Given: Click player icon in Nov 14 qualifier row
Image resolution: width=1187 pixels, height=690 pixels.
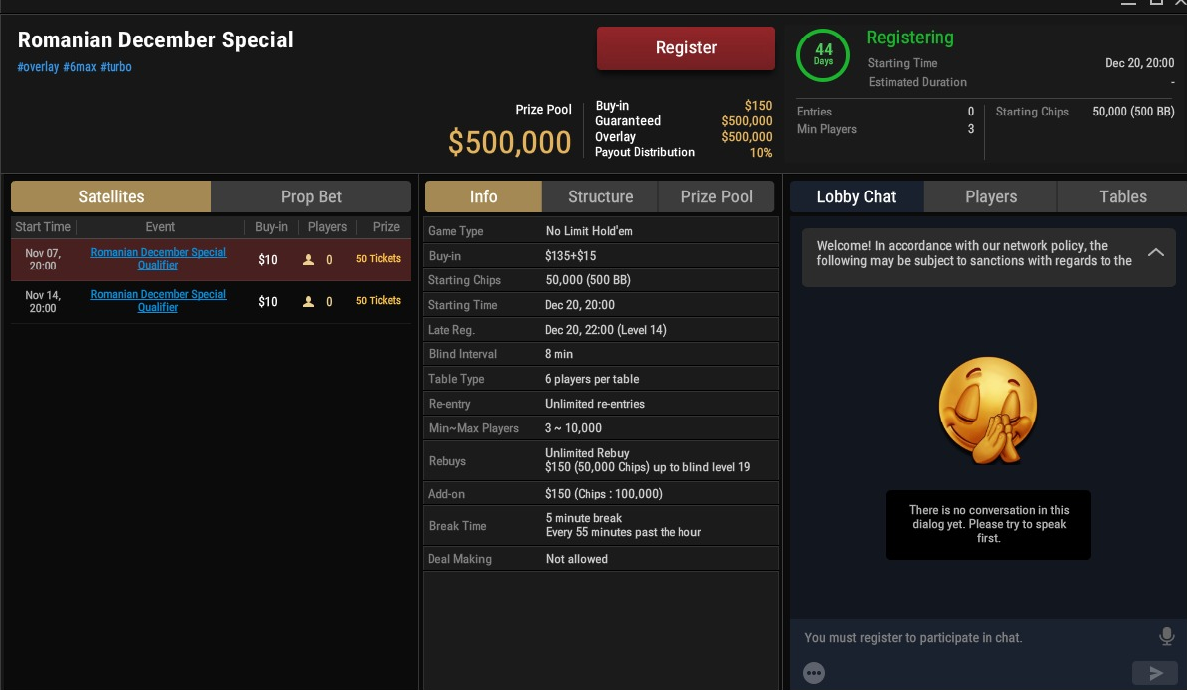Looking at the screenshot, I should [x=309, y=301].
